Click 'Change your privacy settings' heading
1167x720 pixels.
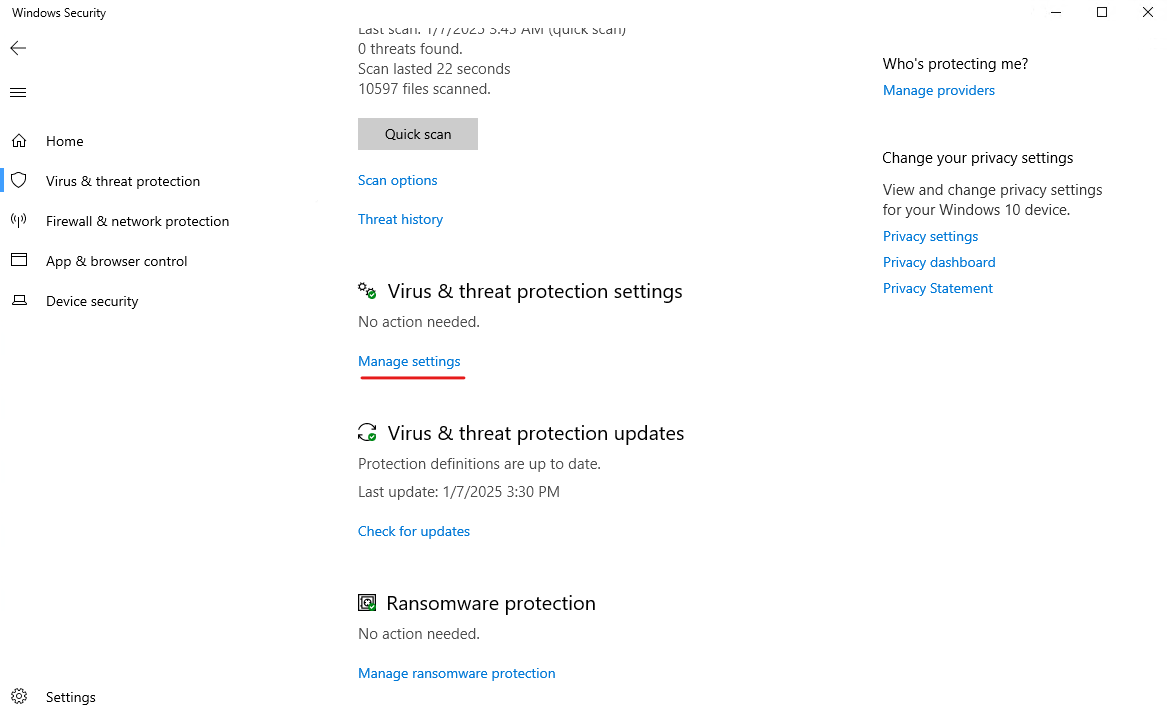coord(978,158)
